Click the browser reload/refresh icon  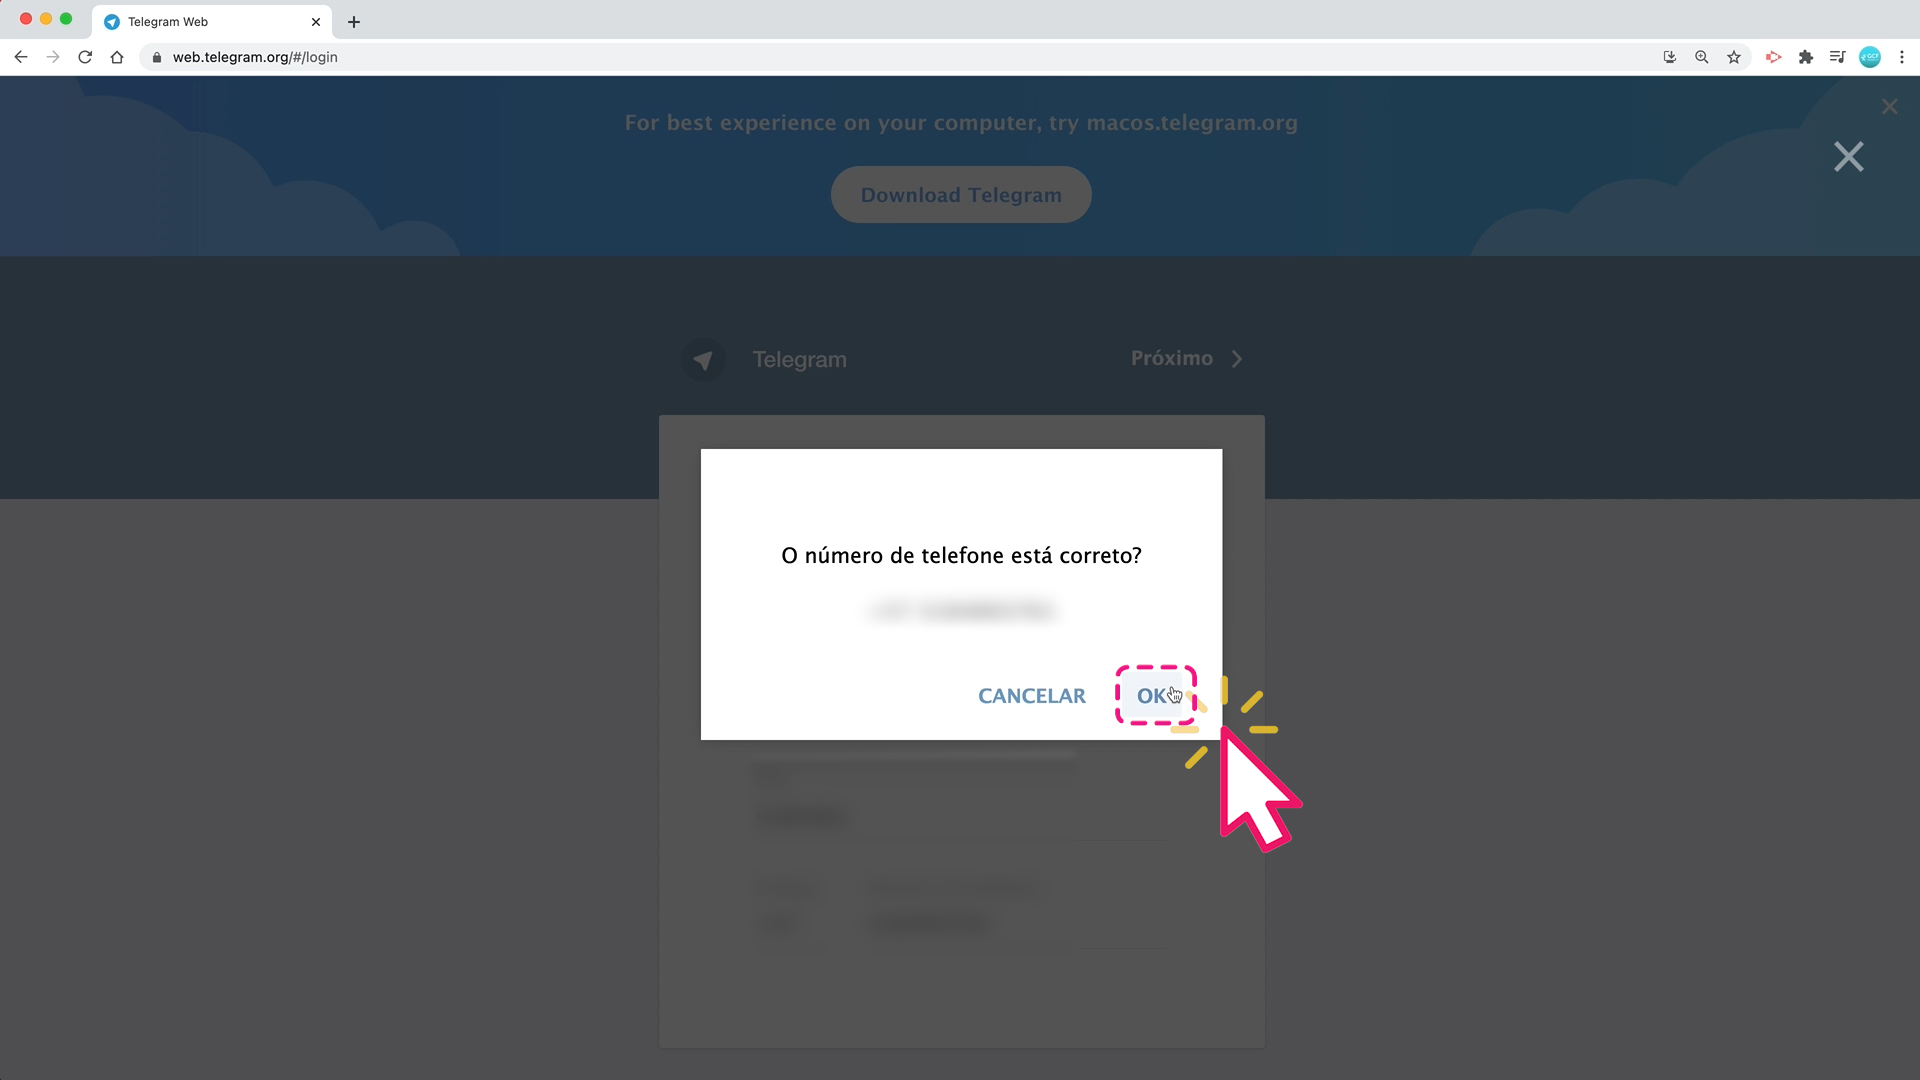(x=84, y=57)
